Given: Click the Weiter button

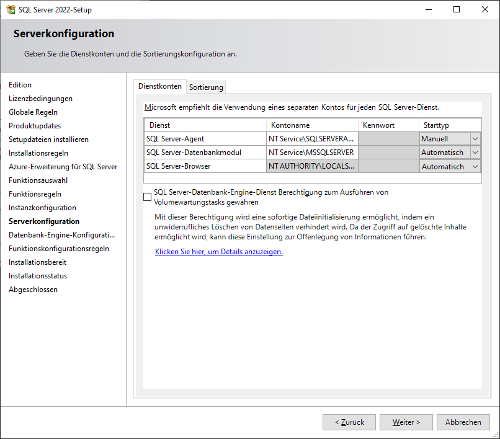Looking at the screenshot, I should [406, 422].
